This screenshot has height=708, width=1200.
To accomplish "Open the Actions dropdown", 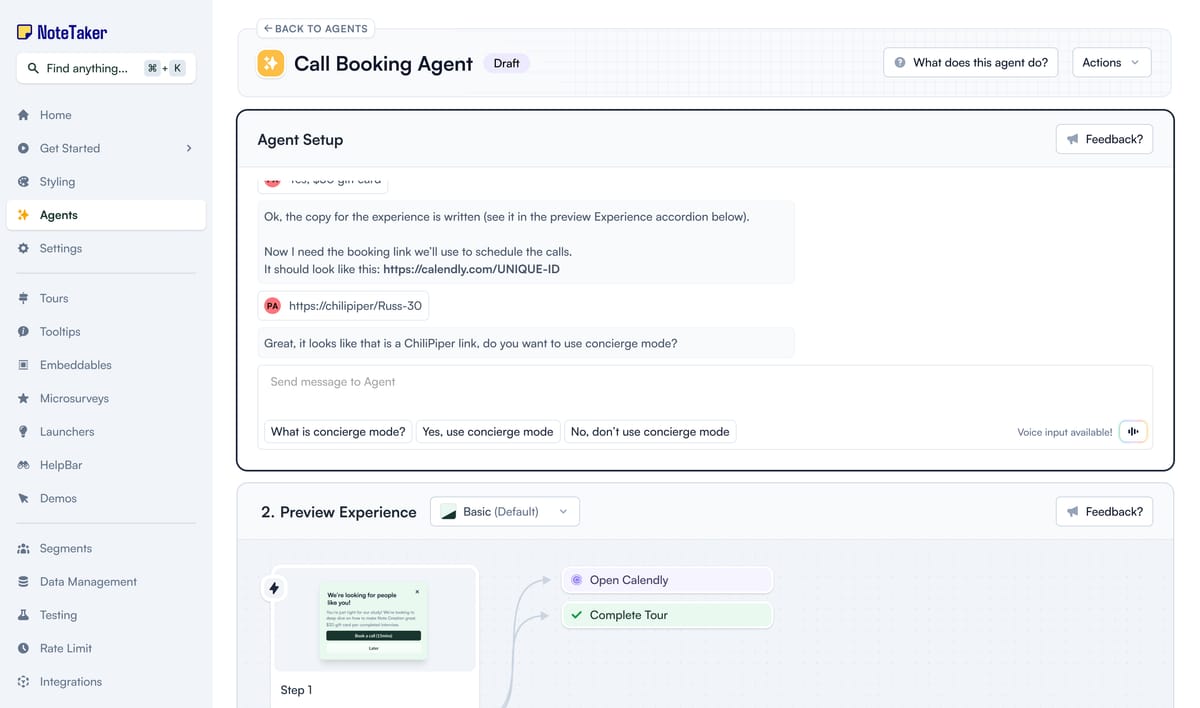I will tap(1111, 62).
